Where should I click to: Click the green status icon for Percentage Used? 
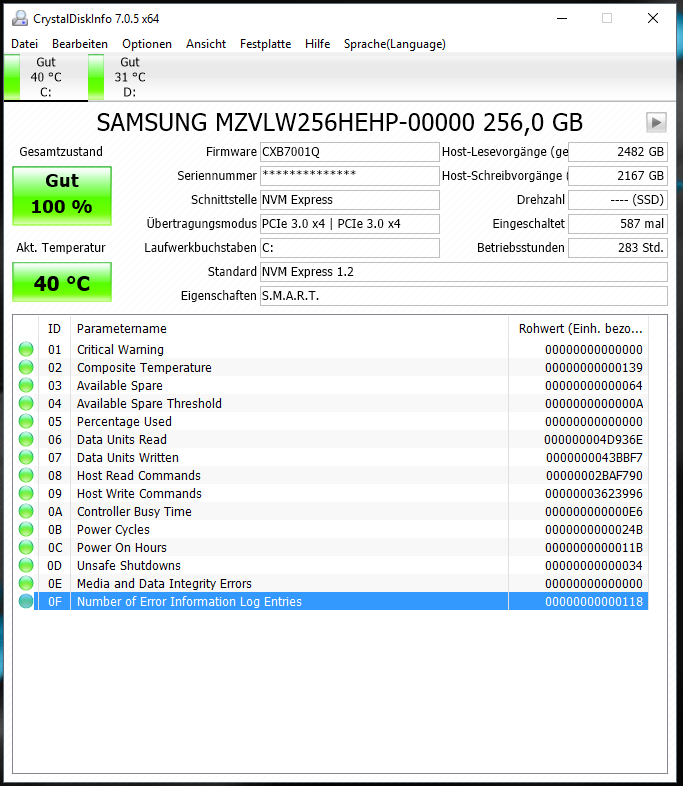click(26, 422)
